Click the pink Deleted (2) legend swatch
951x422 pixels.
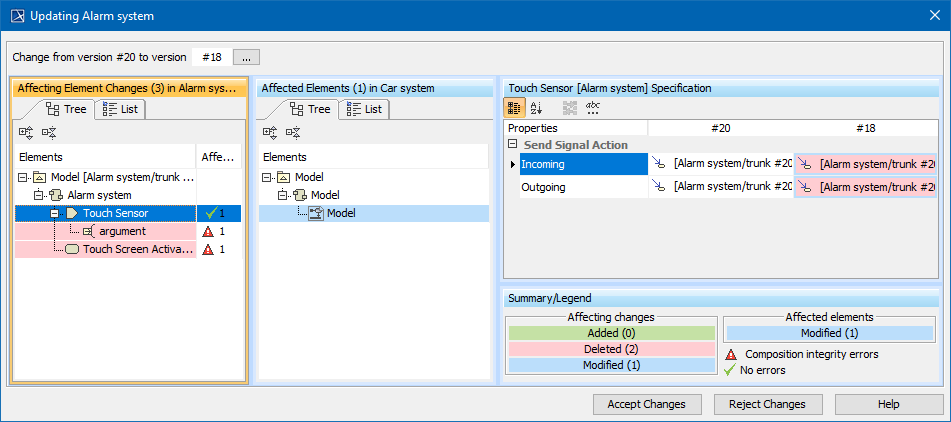tap(611, 349)
